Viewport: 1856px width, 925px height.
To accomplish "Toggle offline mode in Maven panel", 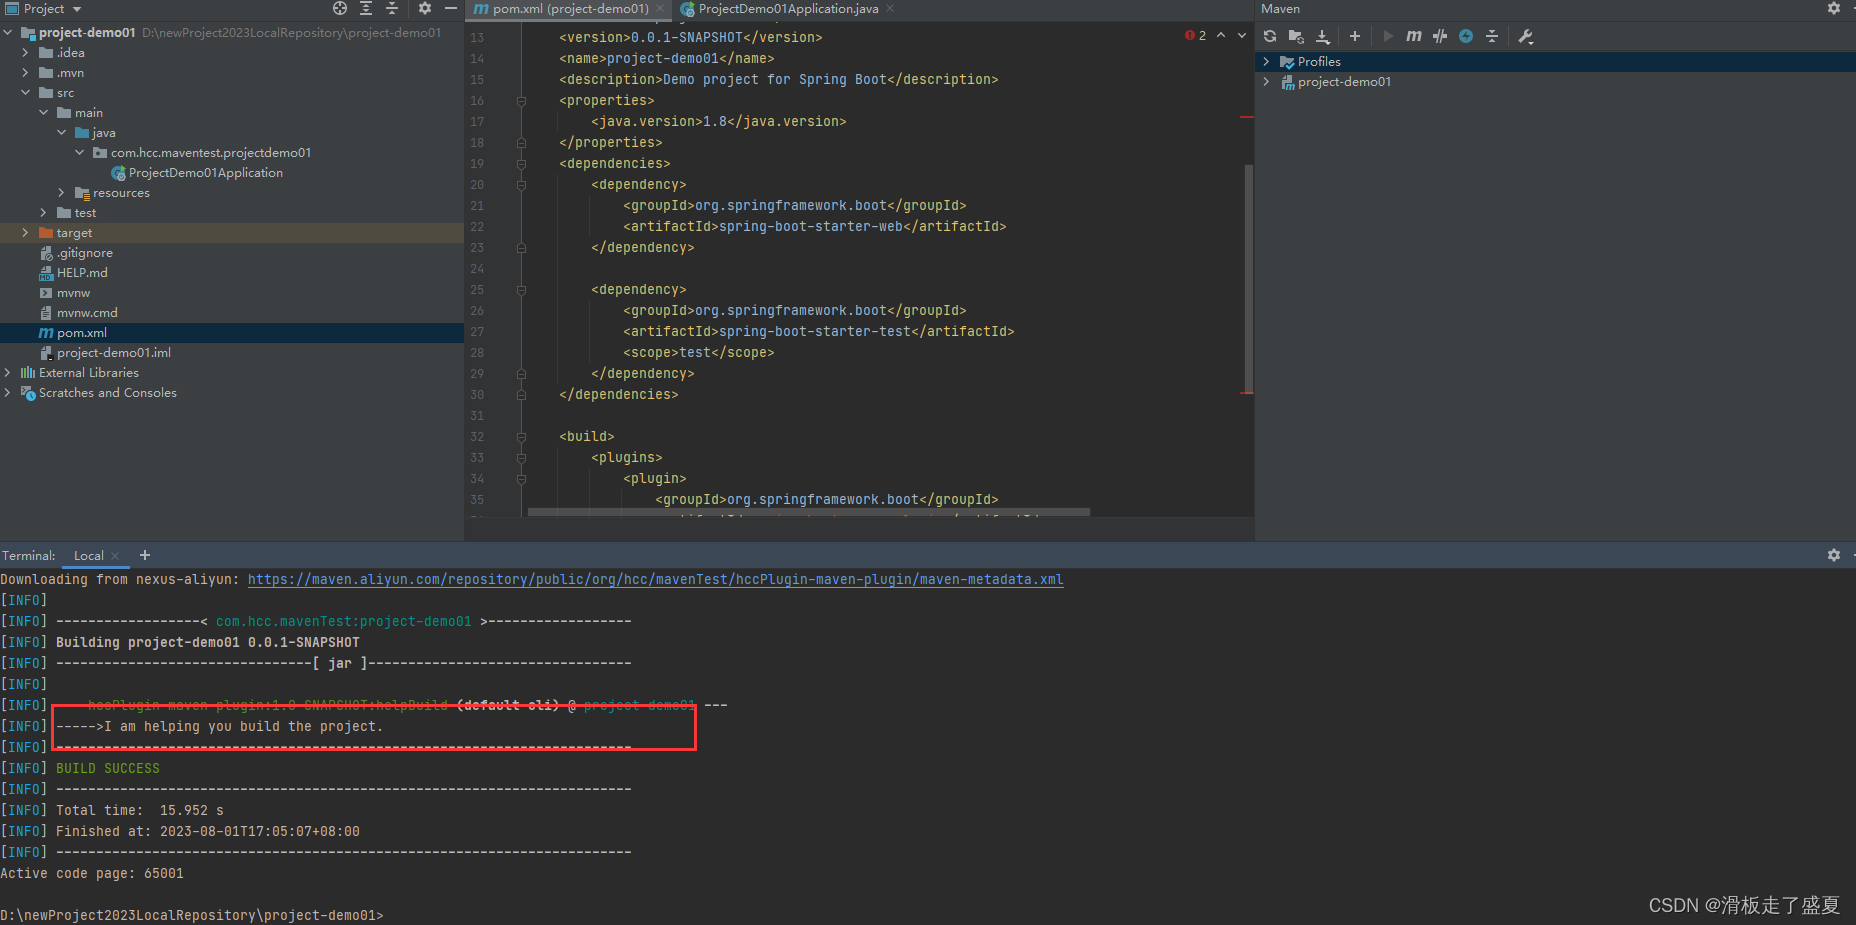I will click(x=1466, y=36).
